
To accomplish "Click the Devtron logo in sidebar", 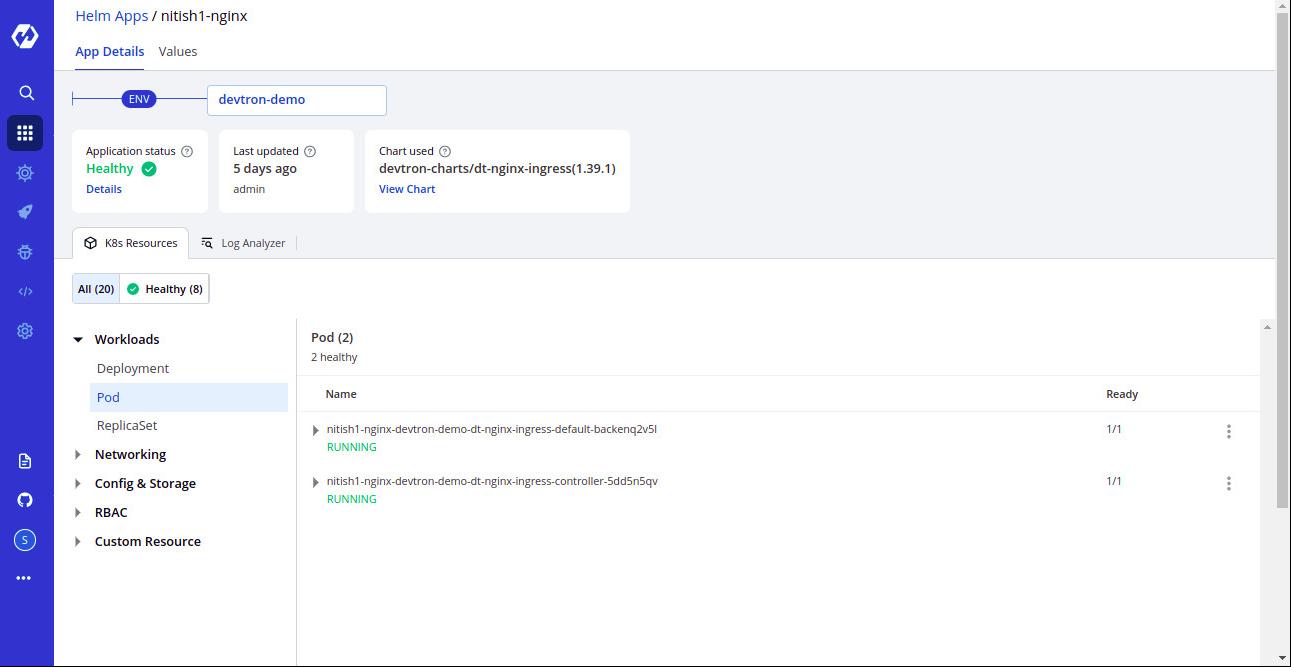I will pos(25,37).
